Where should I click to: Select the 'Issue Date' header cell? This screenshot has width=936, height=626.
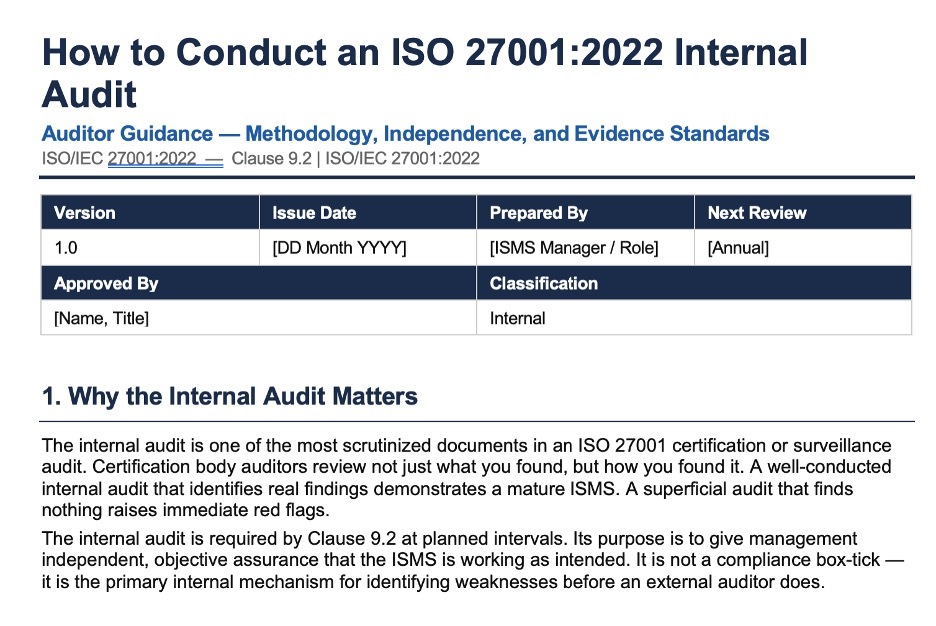368,212
